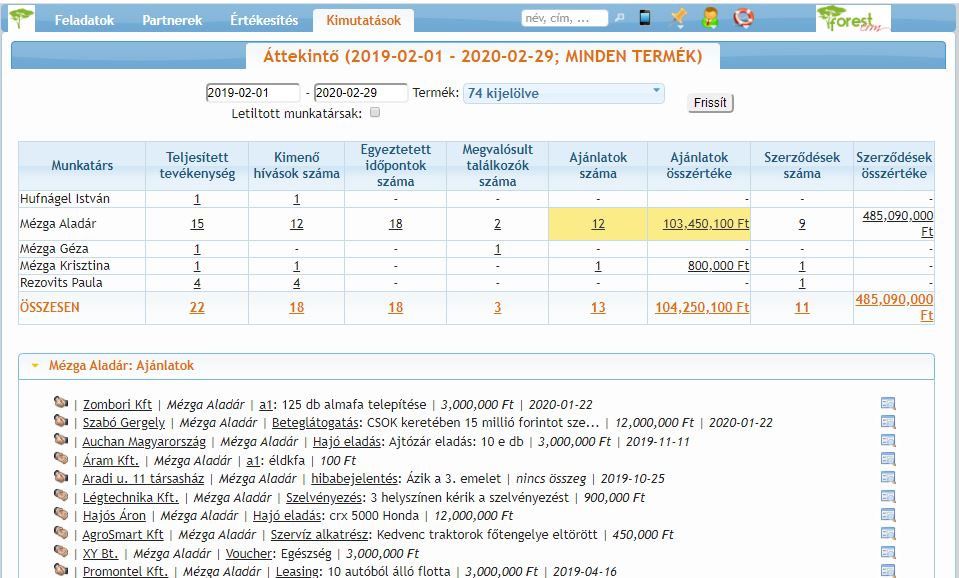959x578 pixels.
Task: Click the name/address search box
Action: click(x=564, y=18)
